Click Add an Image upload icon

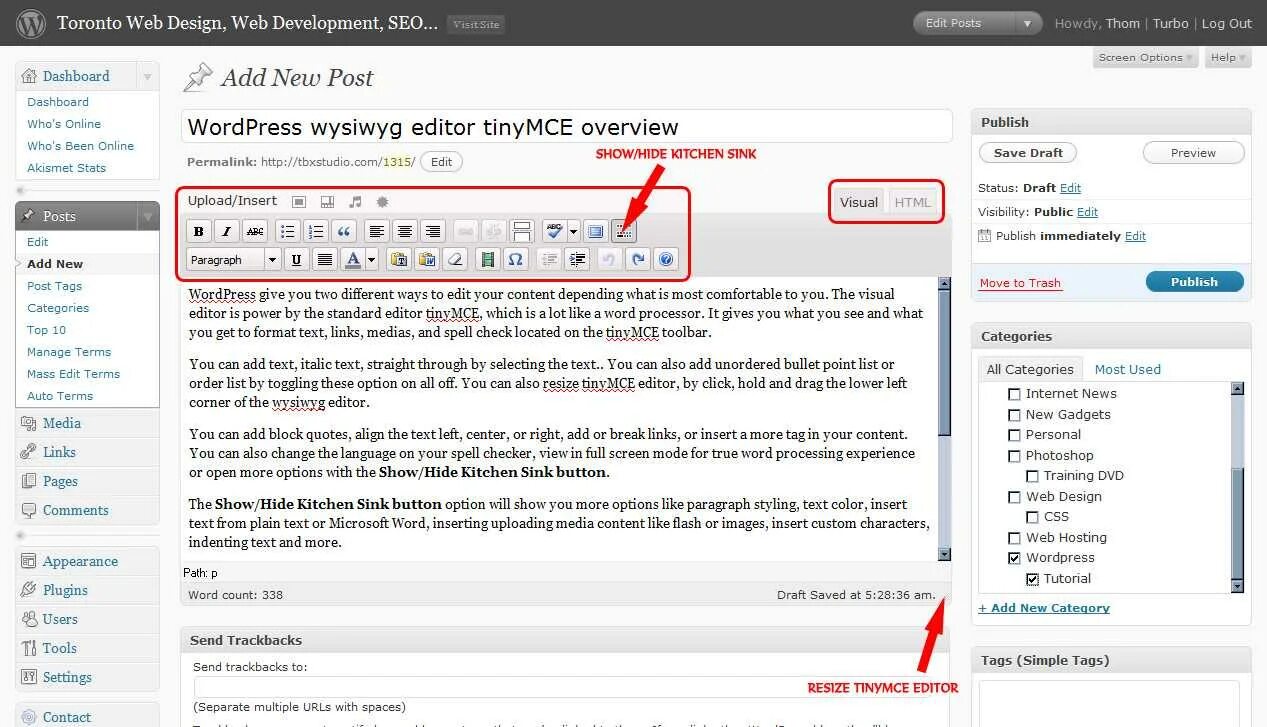299,202
